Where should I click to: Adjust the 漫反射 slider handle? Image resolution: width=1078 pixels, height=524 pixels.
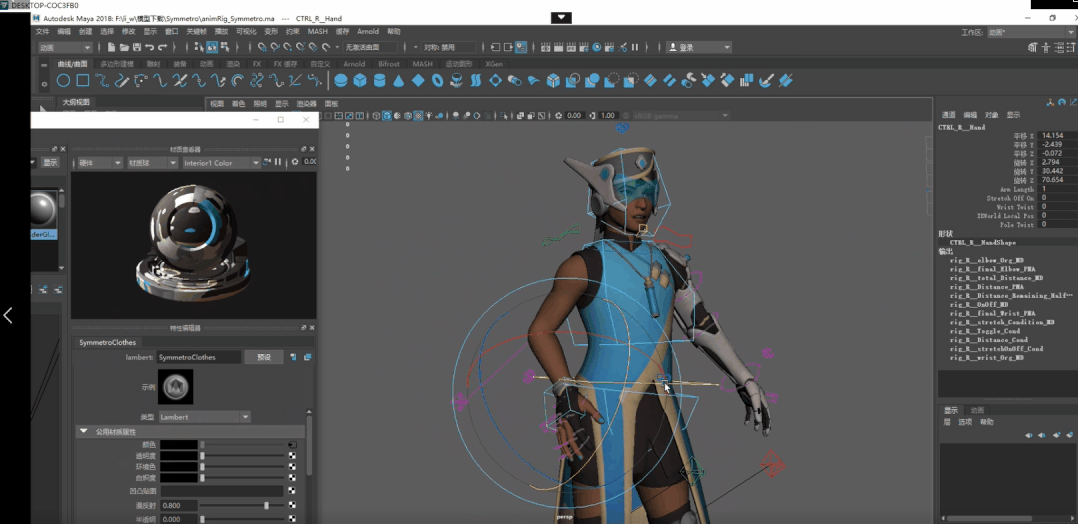point(266,505)
